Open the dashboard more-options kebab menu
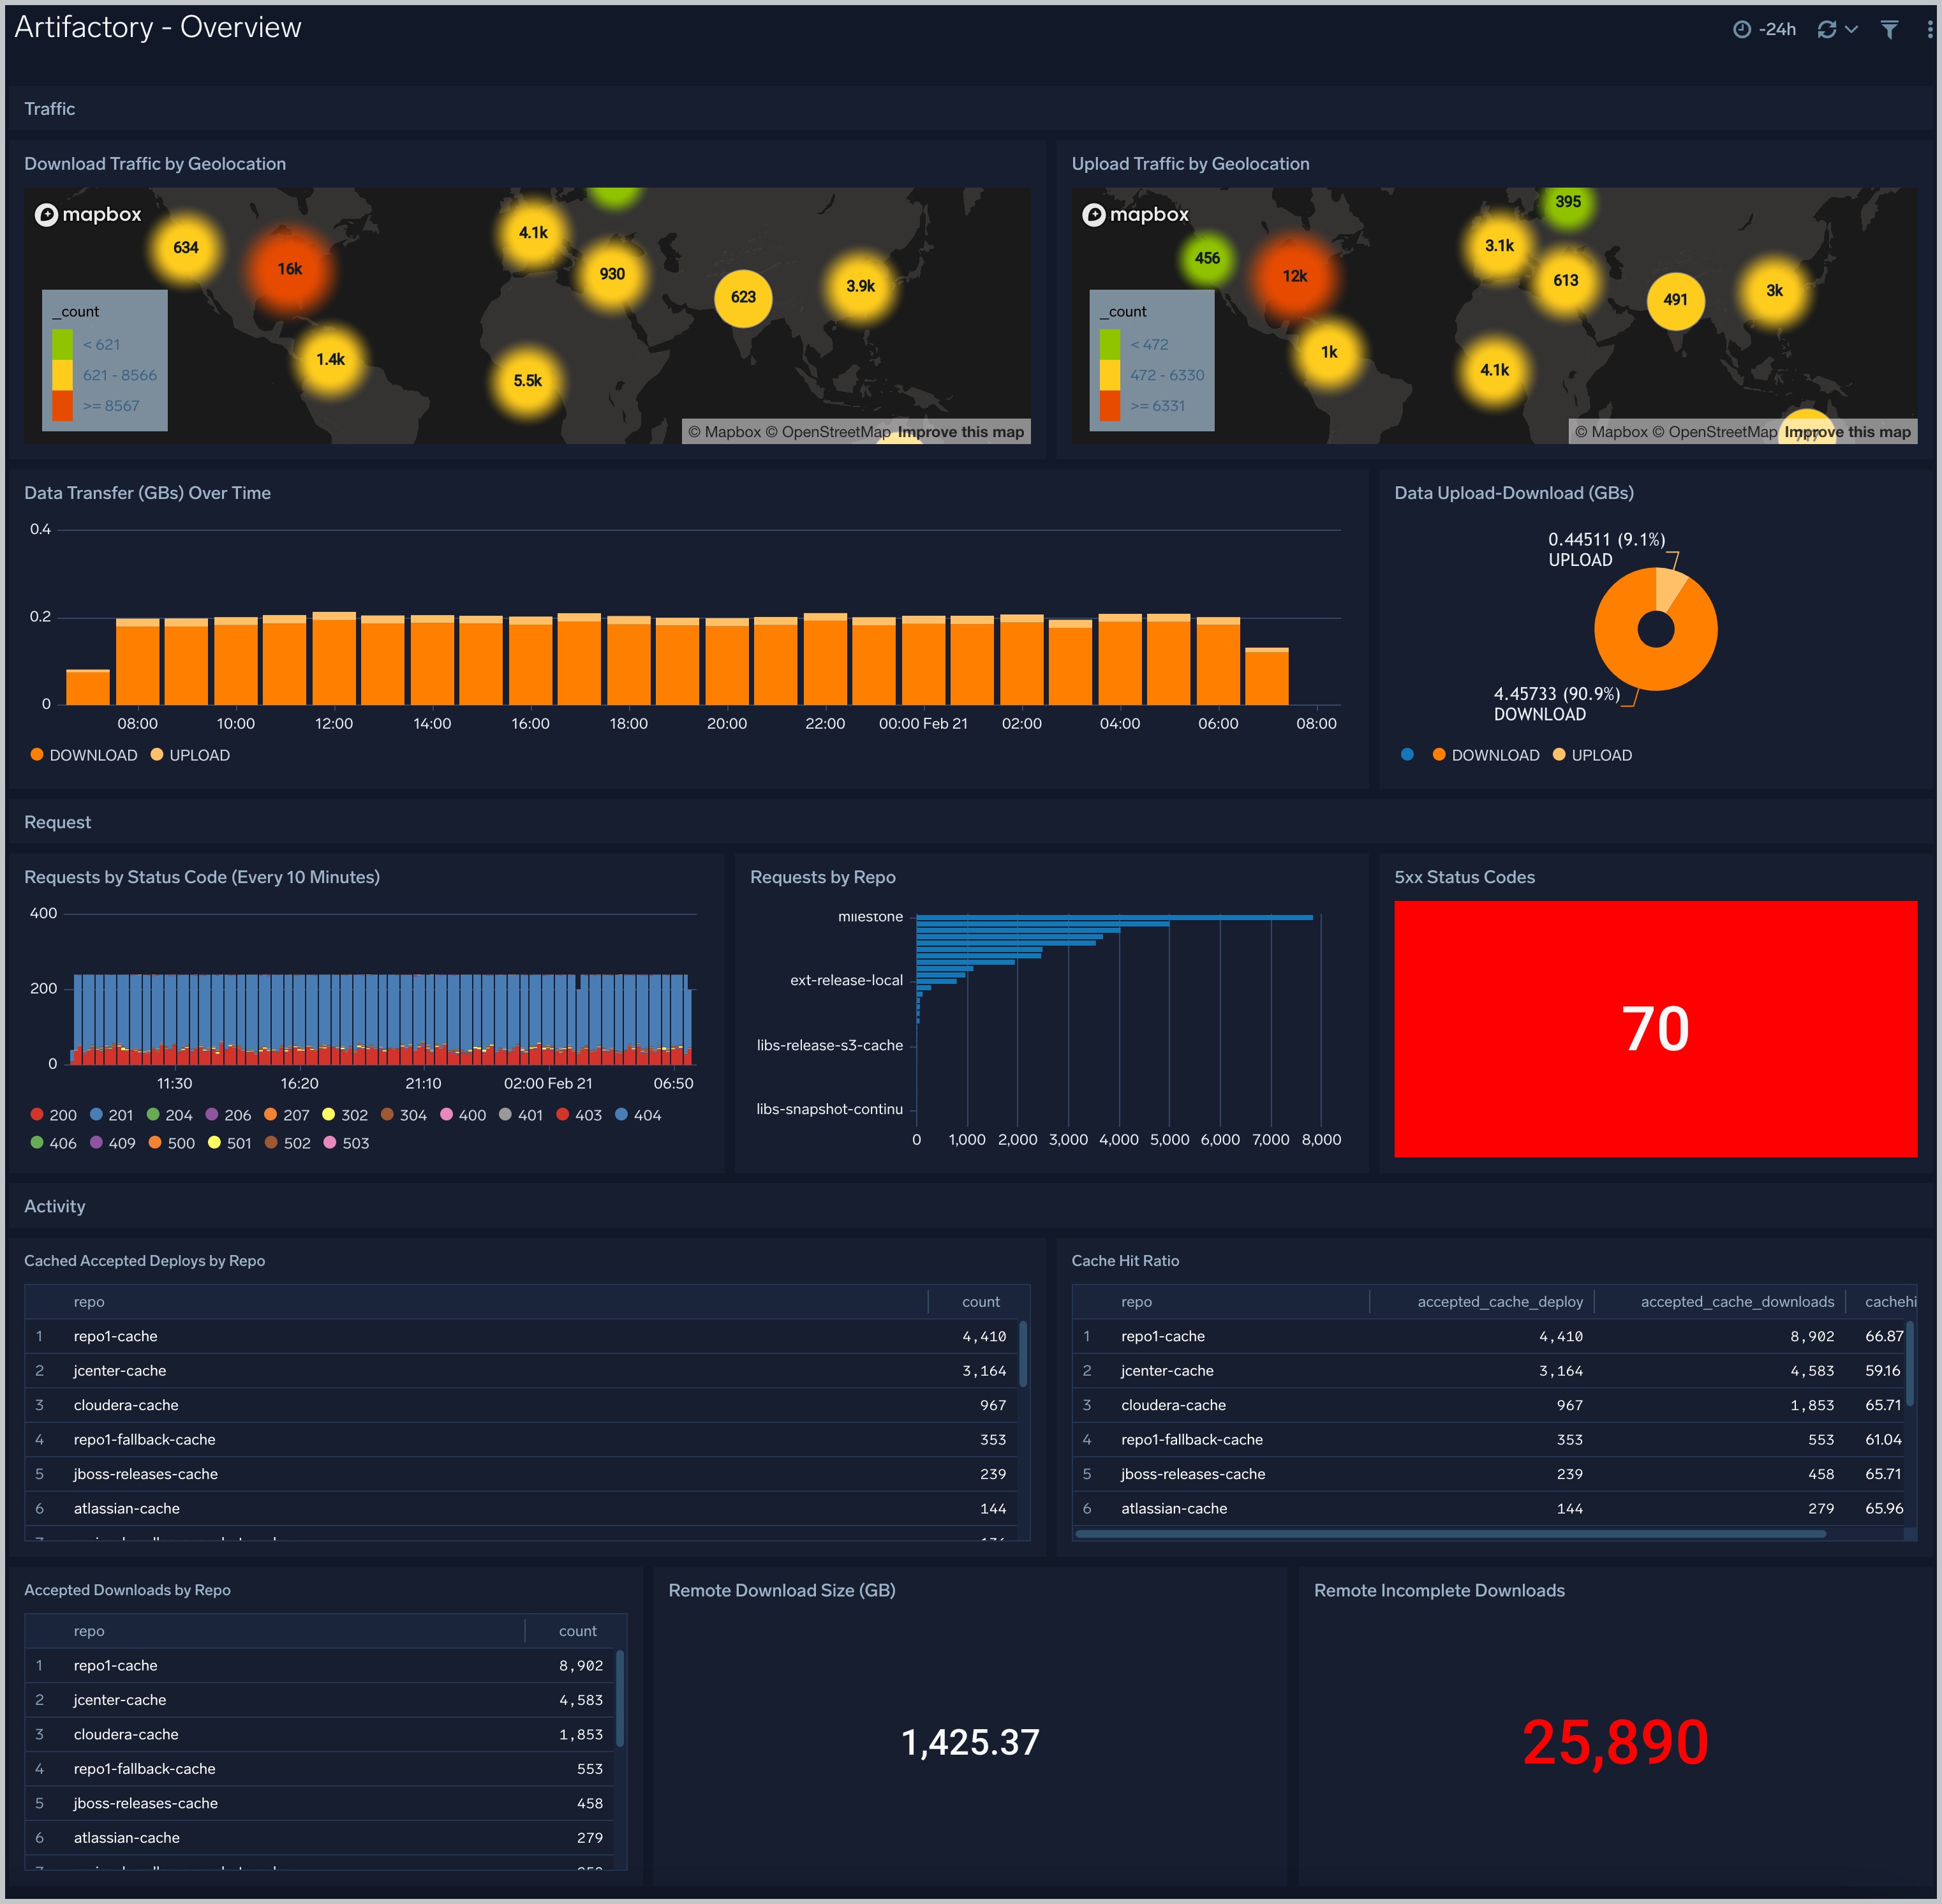The width and height of the screenshot is (1942, 1904). pyautogui.click(x=1929, y=30)
